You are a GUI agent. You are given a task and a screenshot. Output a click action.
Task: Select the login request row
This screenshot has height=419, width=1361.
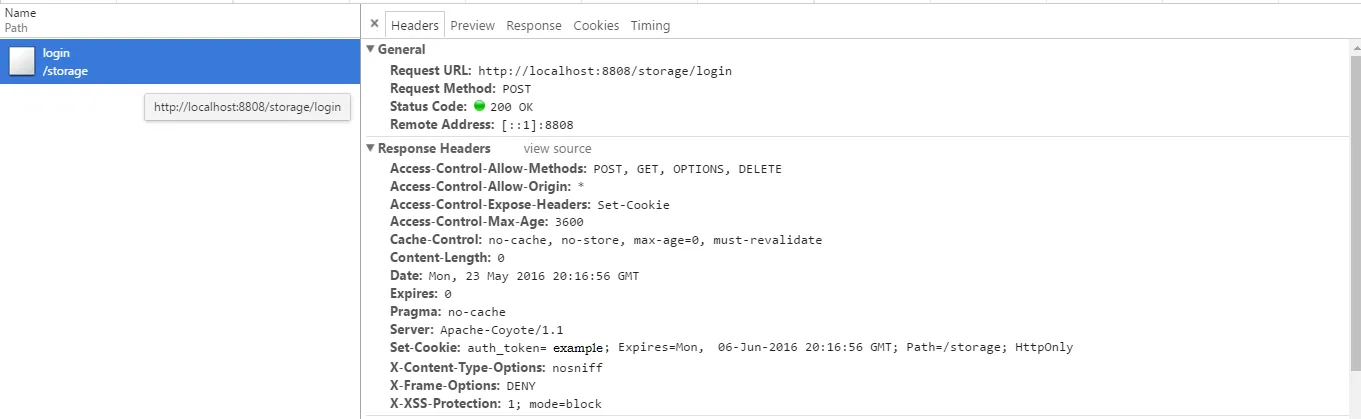coord(180,62)
